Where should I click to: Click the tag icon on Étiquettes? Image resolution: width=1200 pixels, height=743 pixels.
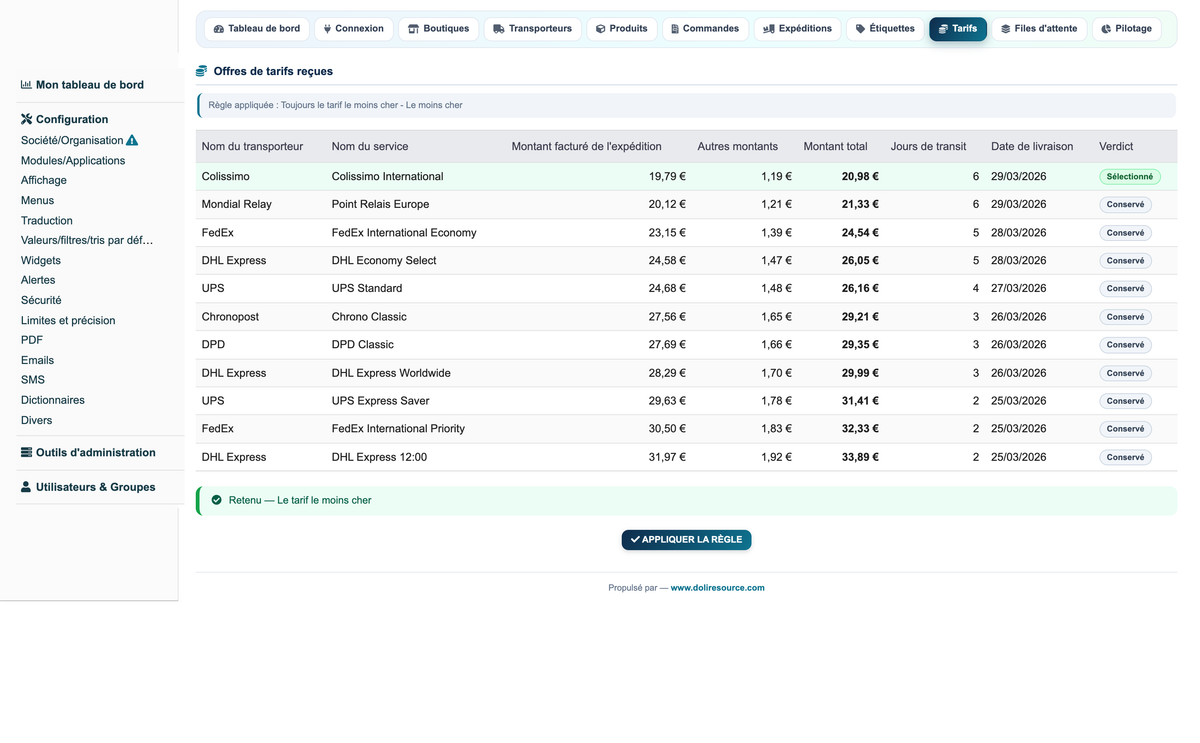click(860, 29)
